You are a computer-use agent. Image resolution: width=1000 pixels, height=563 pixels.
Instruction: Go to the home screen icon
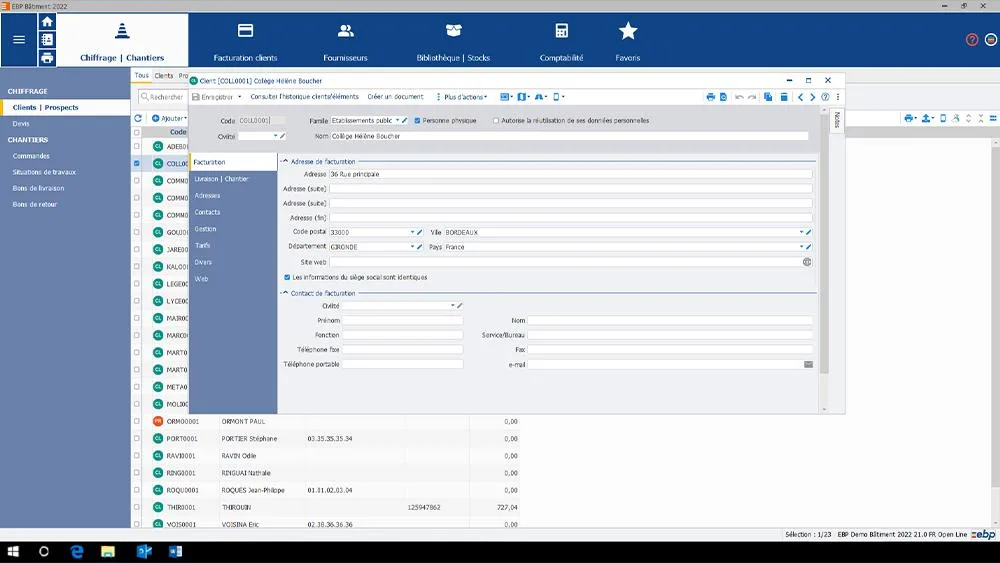[47, 22]
